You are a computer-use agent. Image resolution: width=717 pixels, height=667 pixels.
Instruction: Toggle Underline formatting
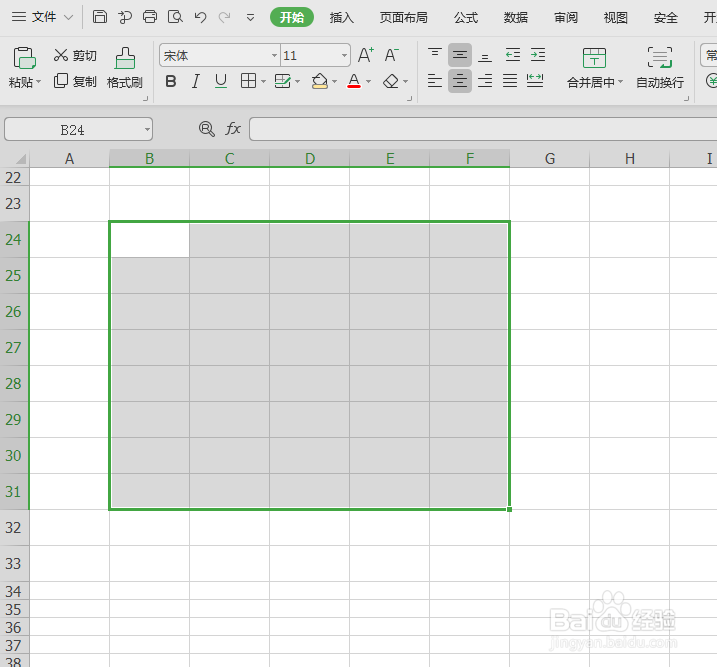pyautogui.click(x=221, y=81)
